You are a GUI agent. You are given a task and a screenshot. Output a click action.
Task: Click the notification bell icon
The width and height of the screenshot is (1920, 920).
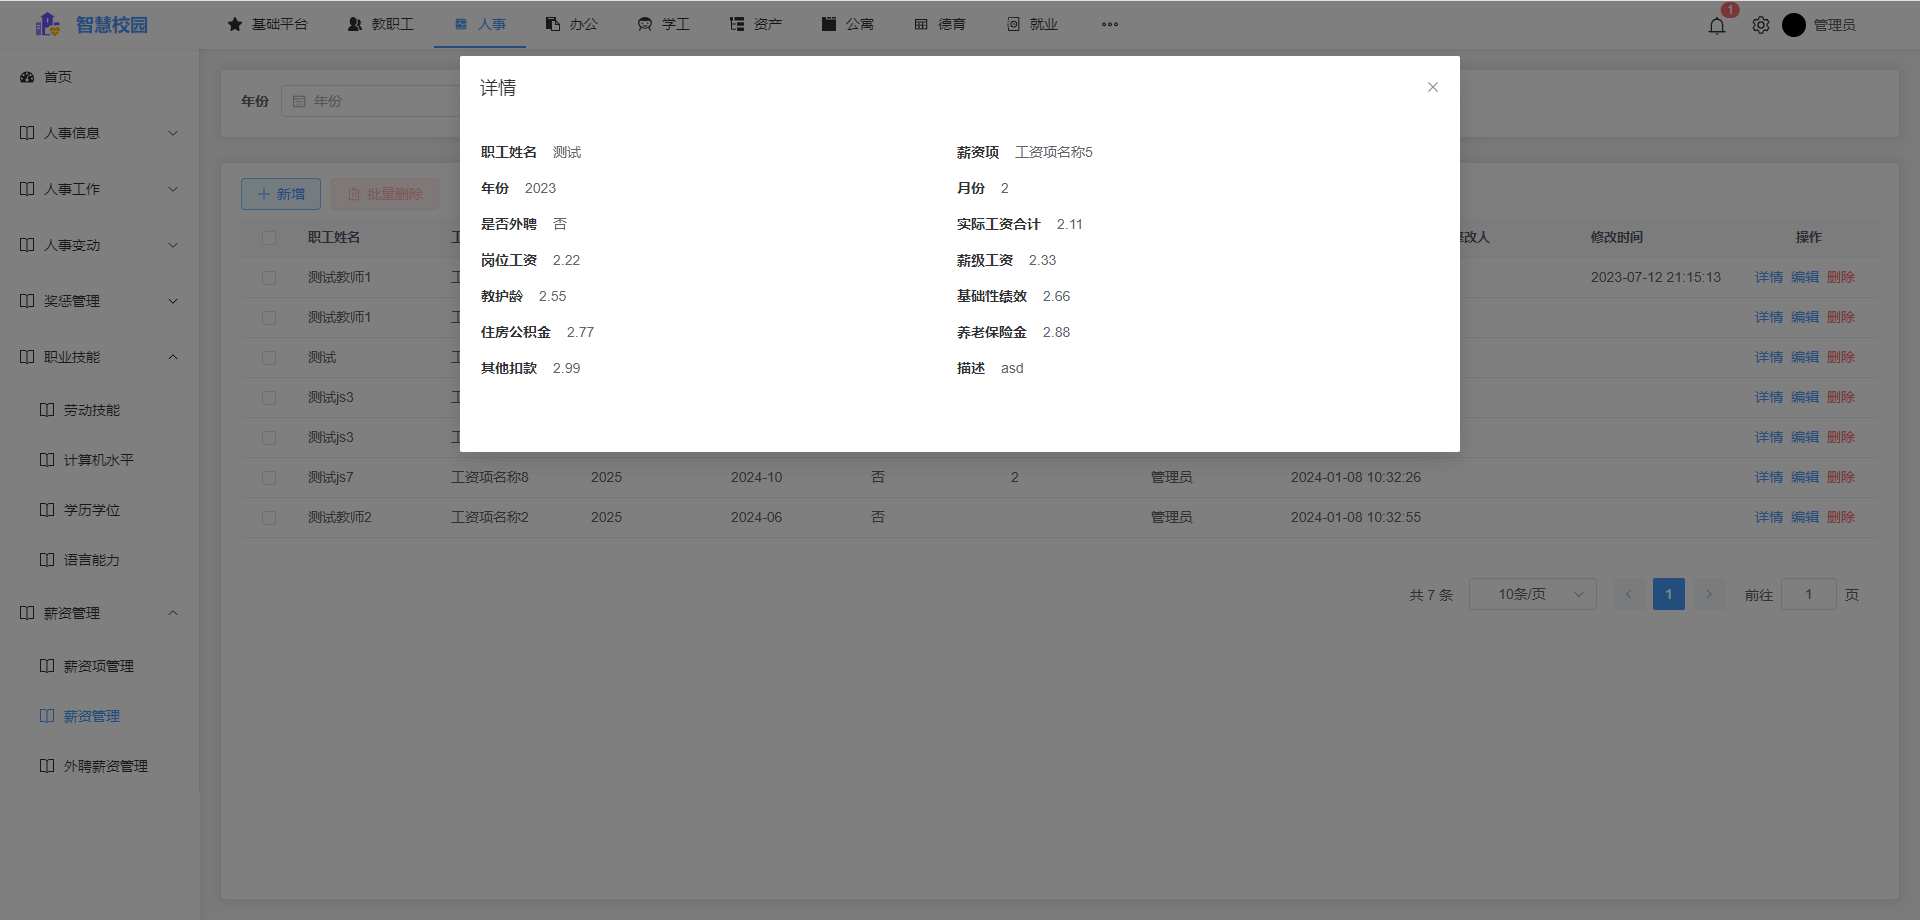1717,26
